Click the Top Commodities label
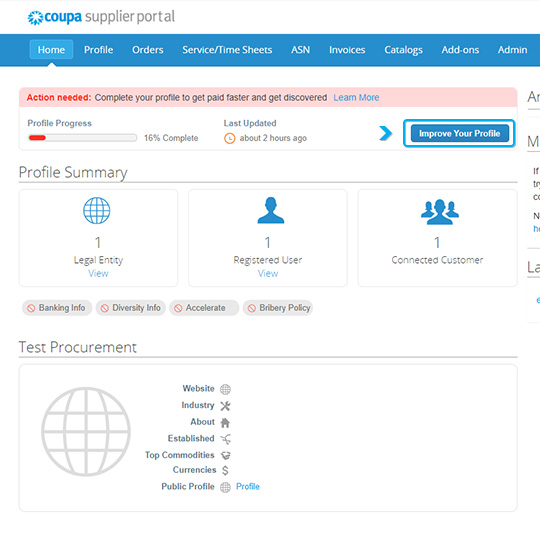The height and width of the screenshot is (540, 540). point(179,455)
